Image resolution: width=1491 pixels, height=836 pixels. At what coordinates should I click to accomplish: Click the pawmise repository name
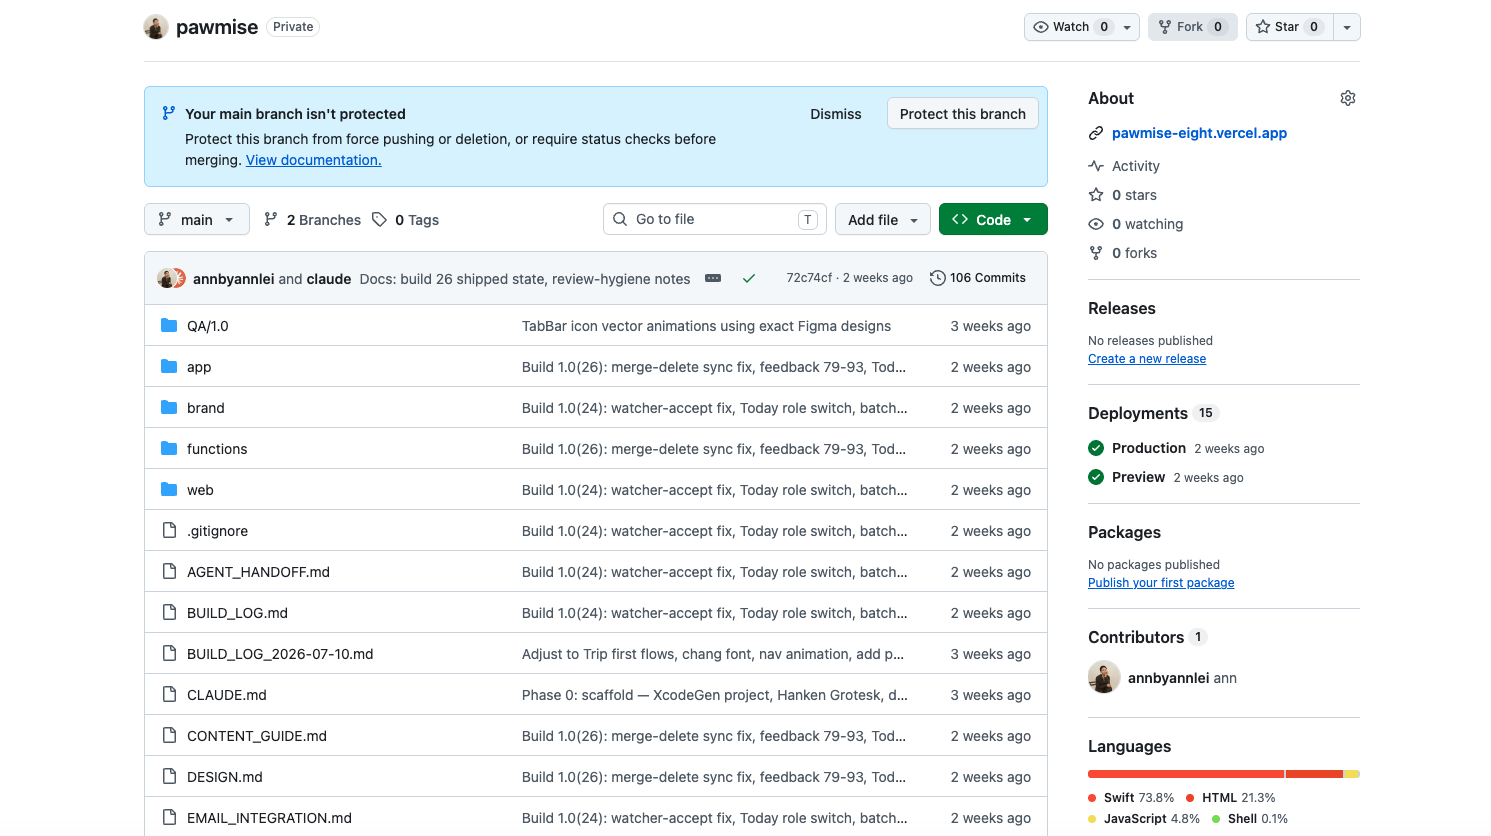tap(217, 27)
